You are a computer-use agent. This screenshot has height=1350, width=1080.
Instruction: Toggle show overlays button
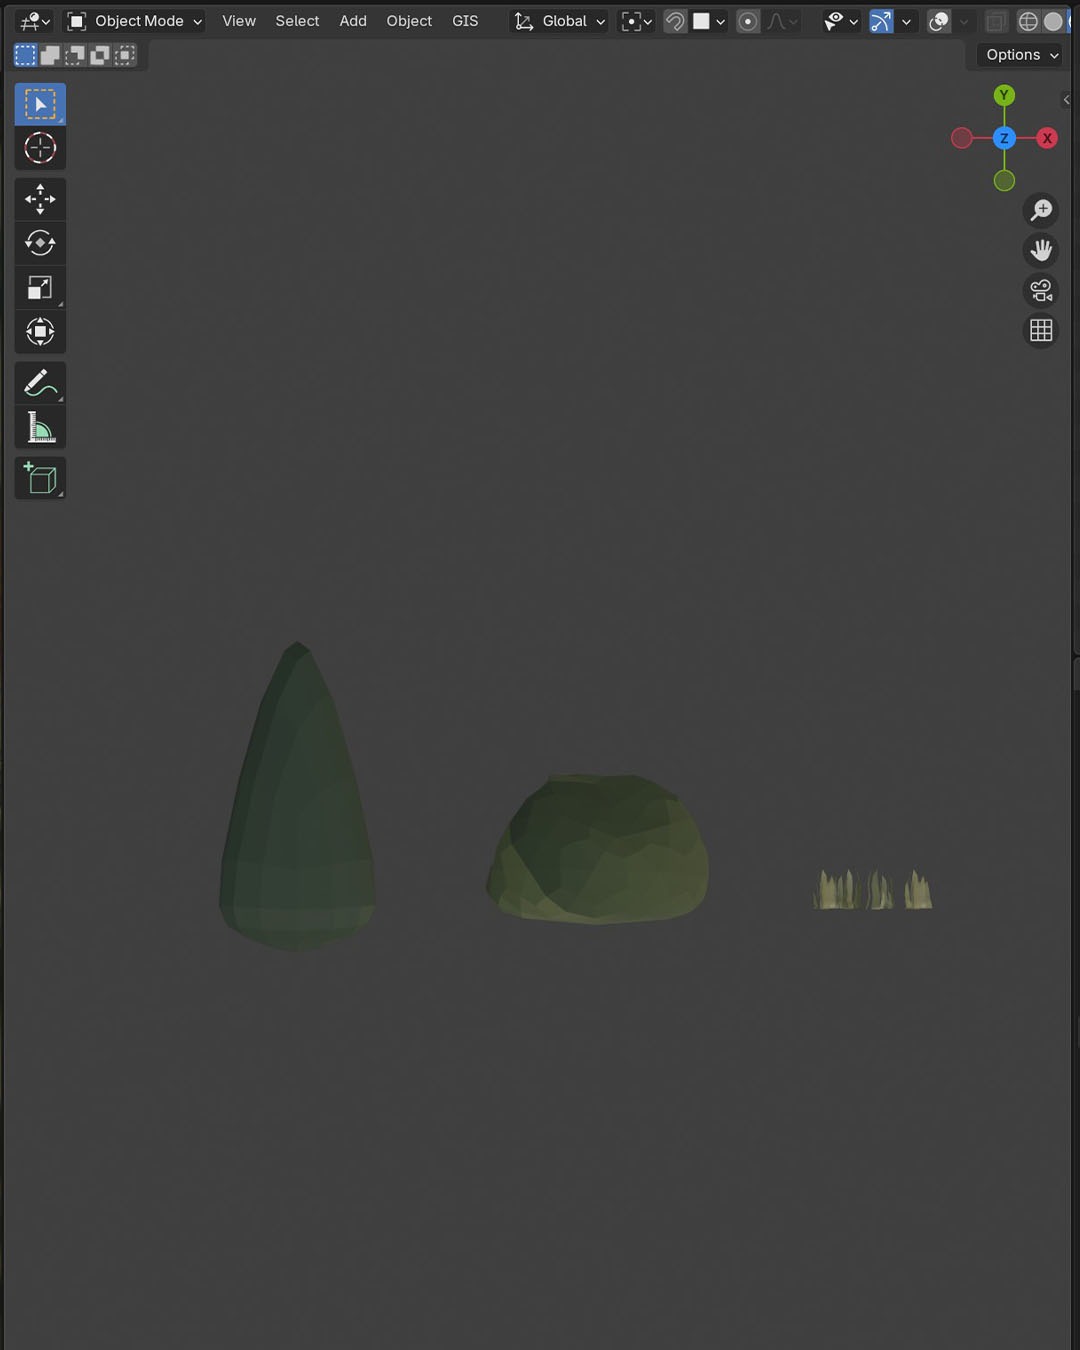[938, 21]
